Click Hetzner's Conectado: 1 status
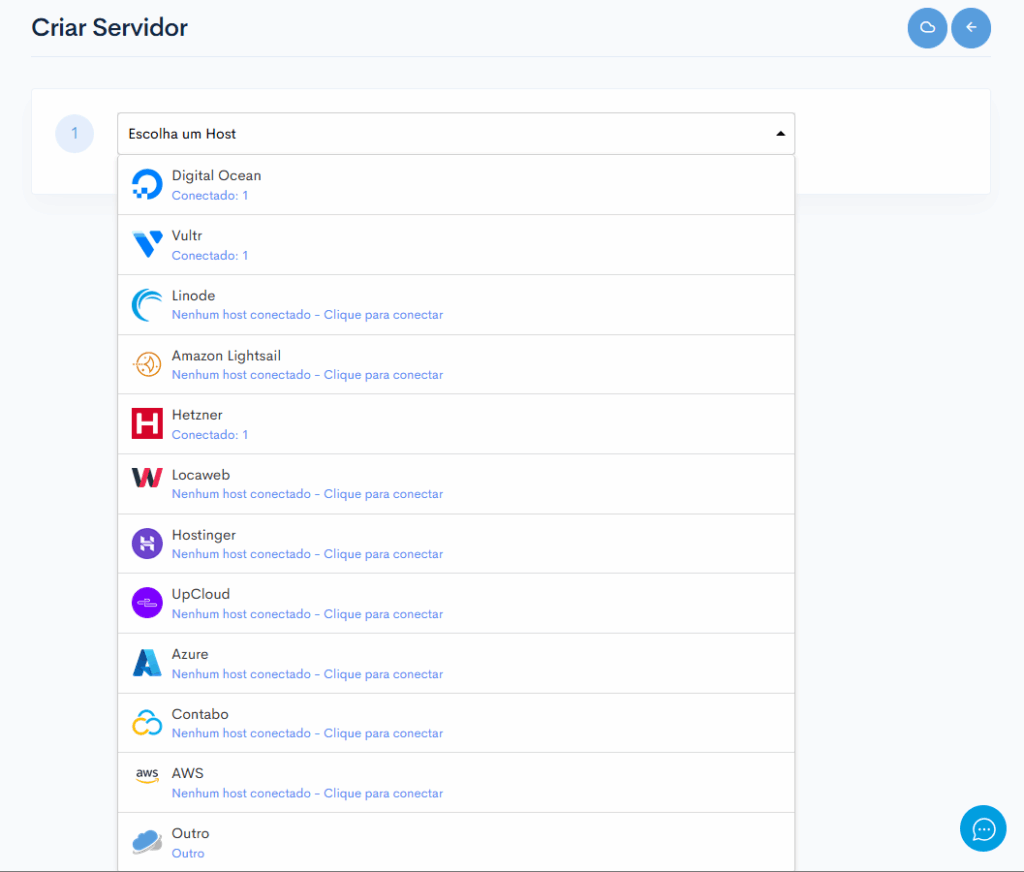 tap(210, 434)
